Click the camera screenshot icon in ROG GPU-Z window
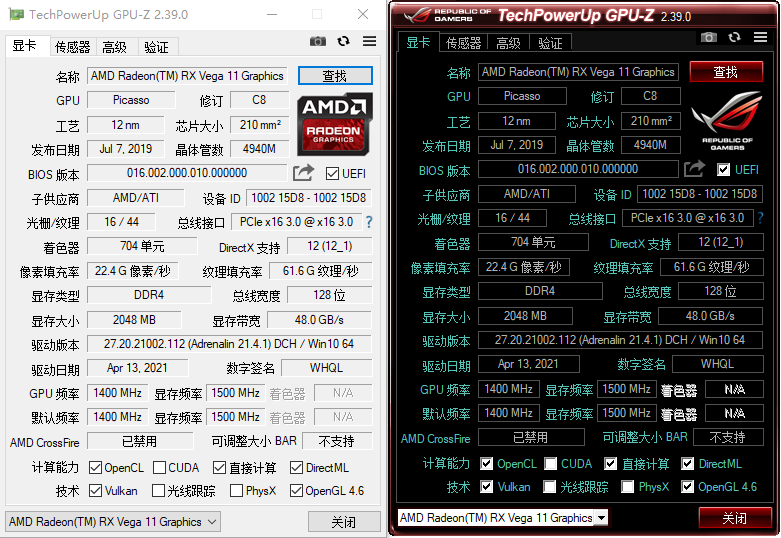This screenshot has height=538, width=781. tap(709, 37)
